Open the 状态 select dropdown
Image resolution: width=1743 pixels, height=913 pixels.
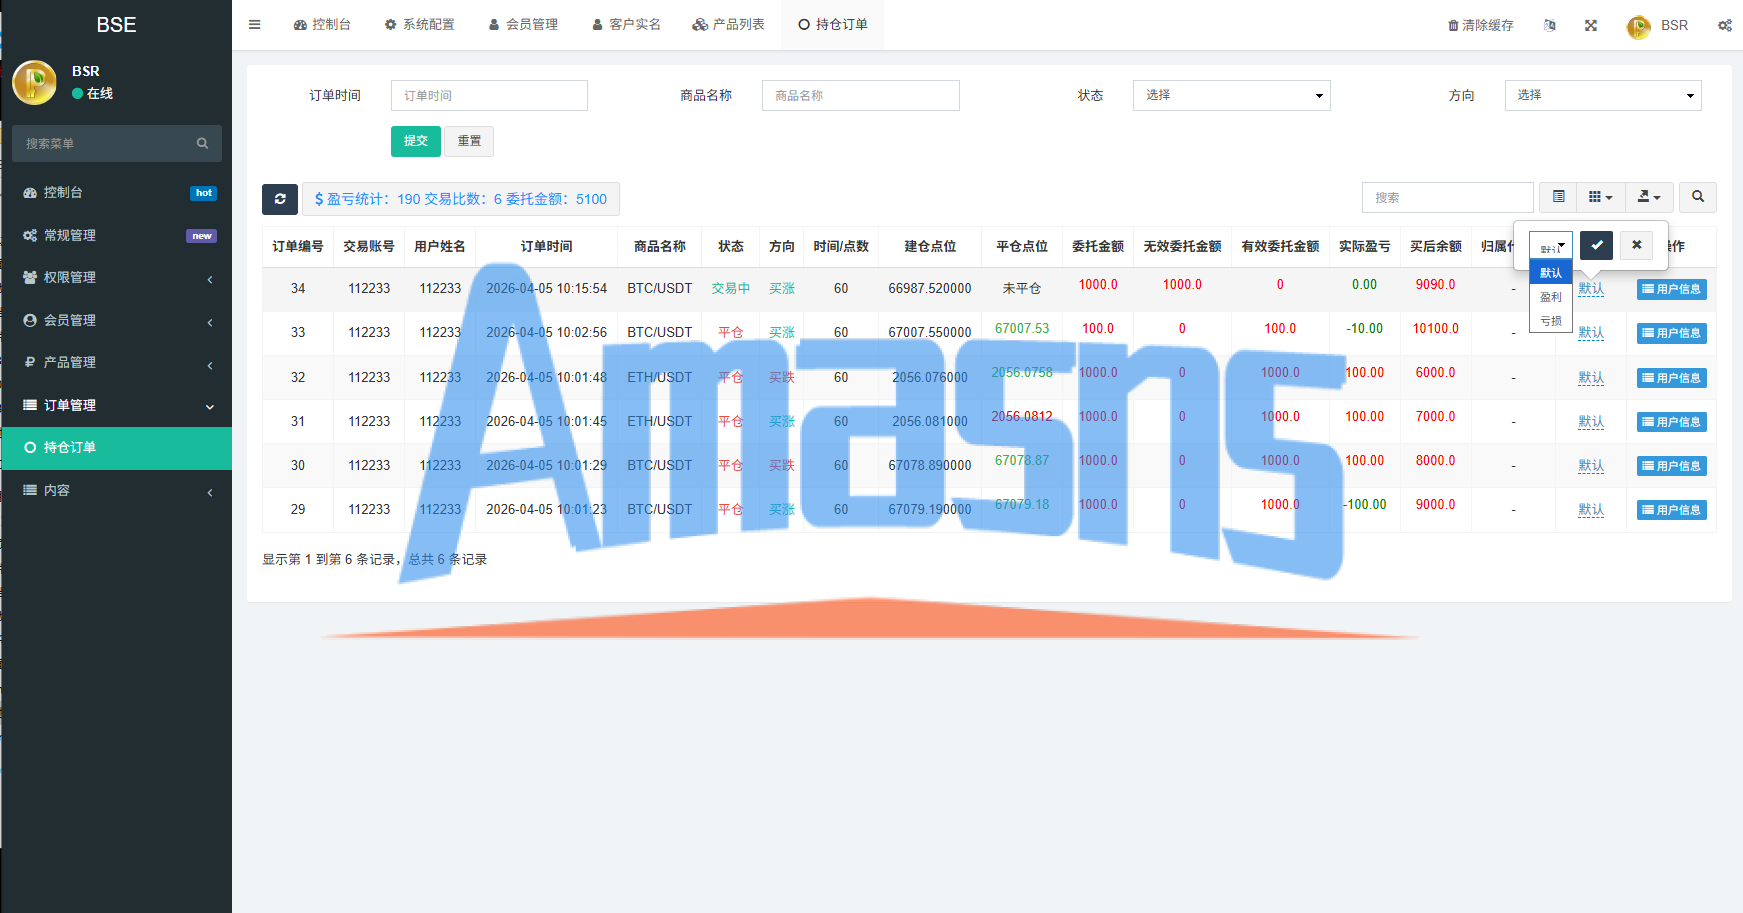click(1232, 95)
